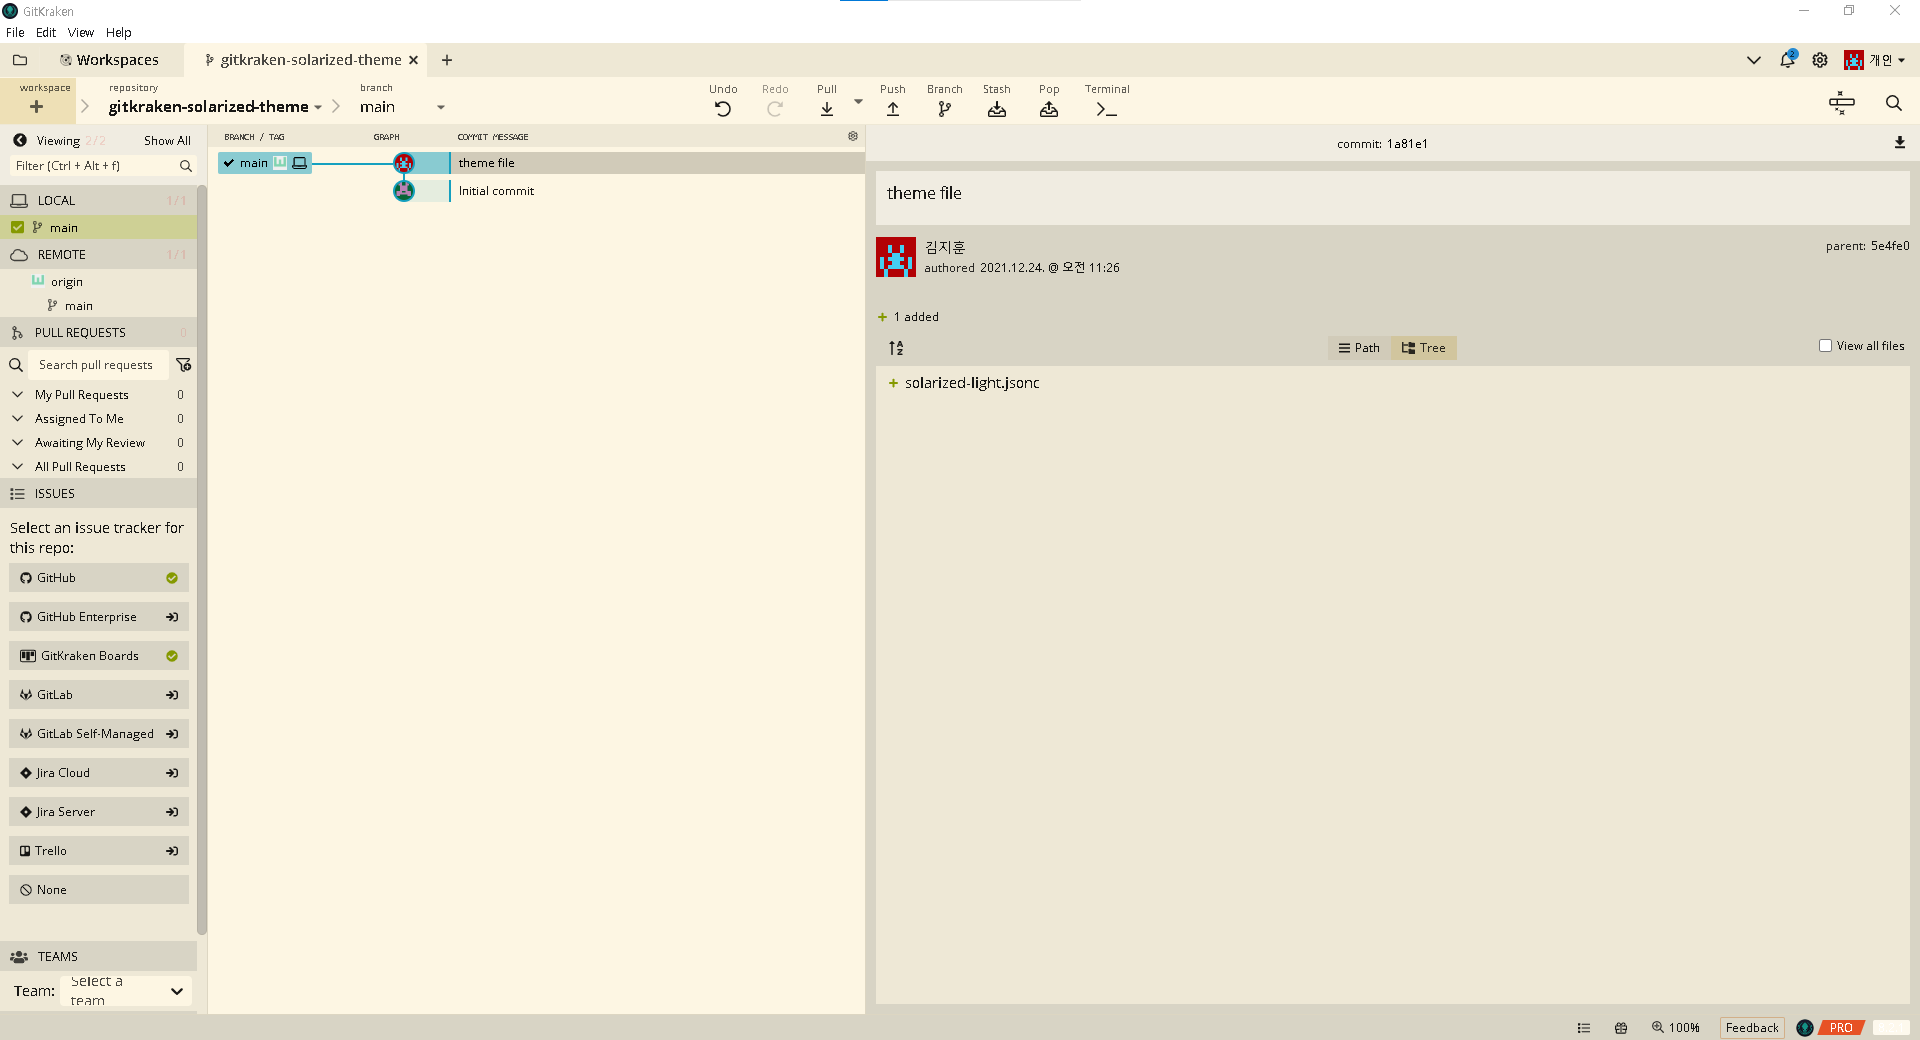Select the GitHub issue tracker
The height and width of the screenshot is (1040, 1920).
(x=99, y=578)
